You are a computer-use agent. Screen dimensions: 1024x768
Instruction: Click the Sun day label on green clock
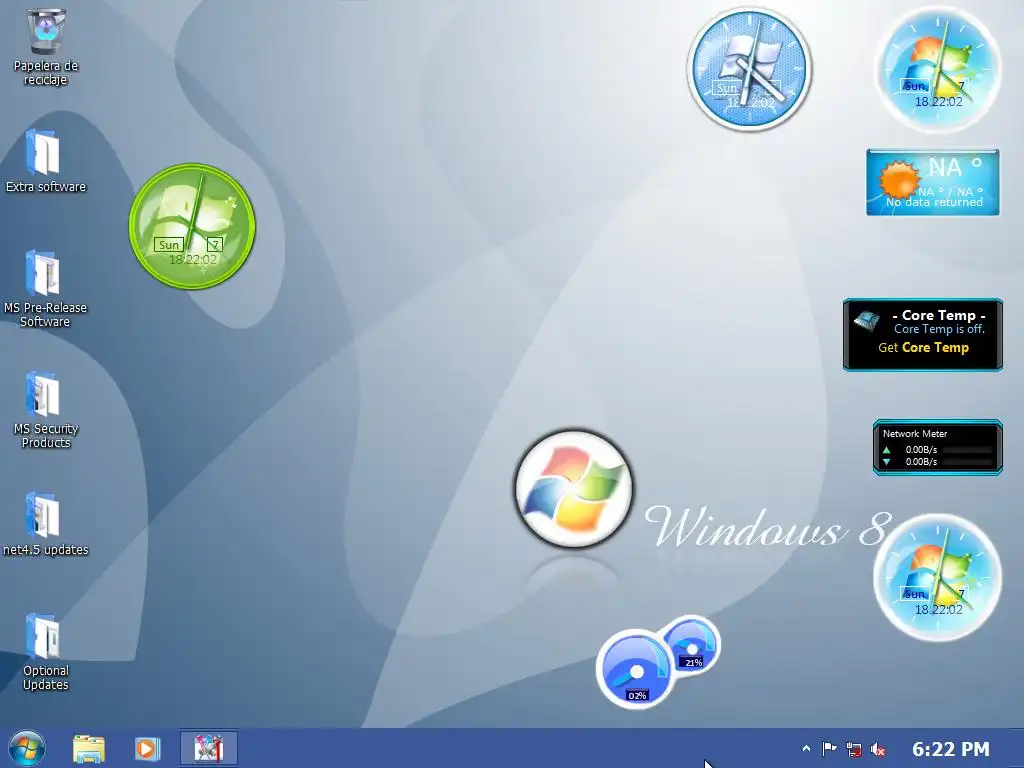[x=168, y=245]
